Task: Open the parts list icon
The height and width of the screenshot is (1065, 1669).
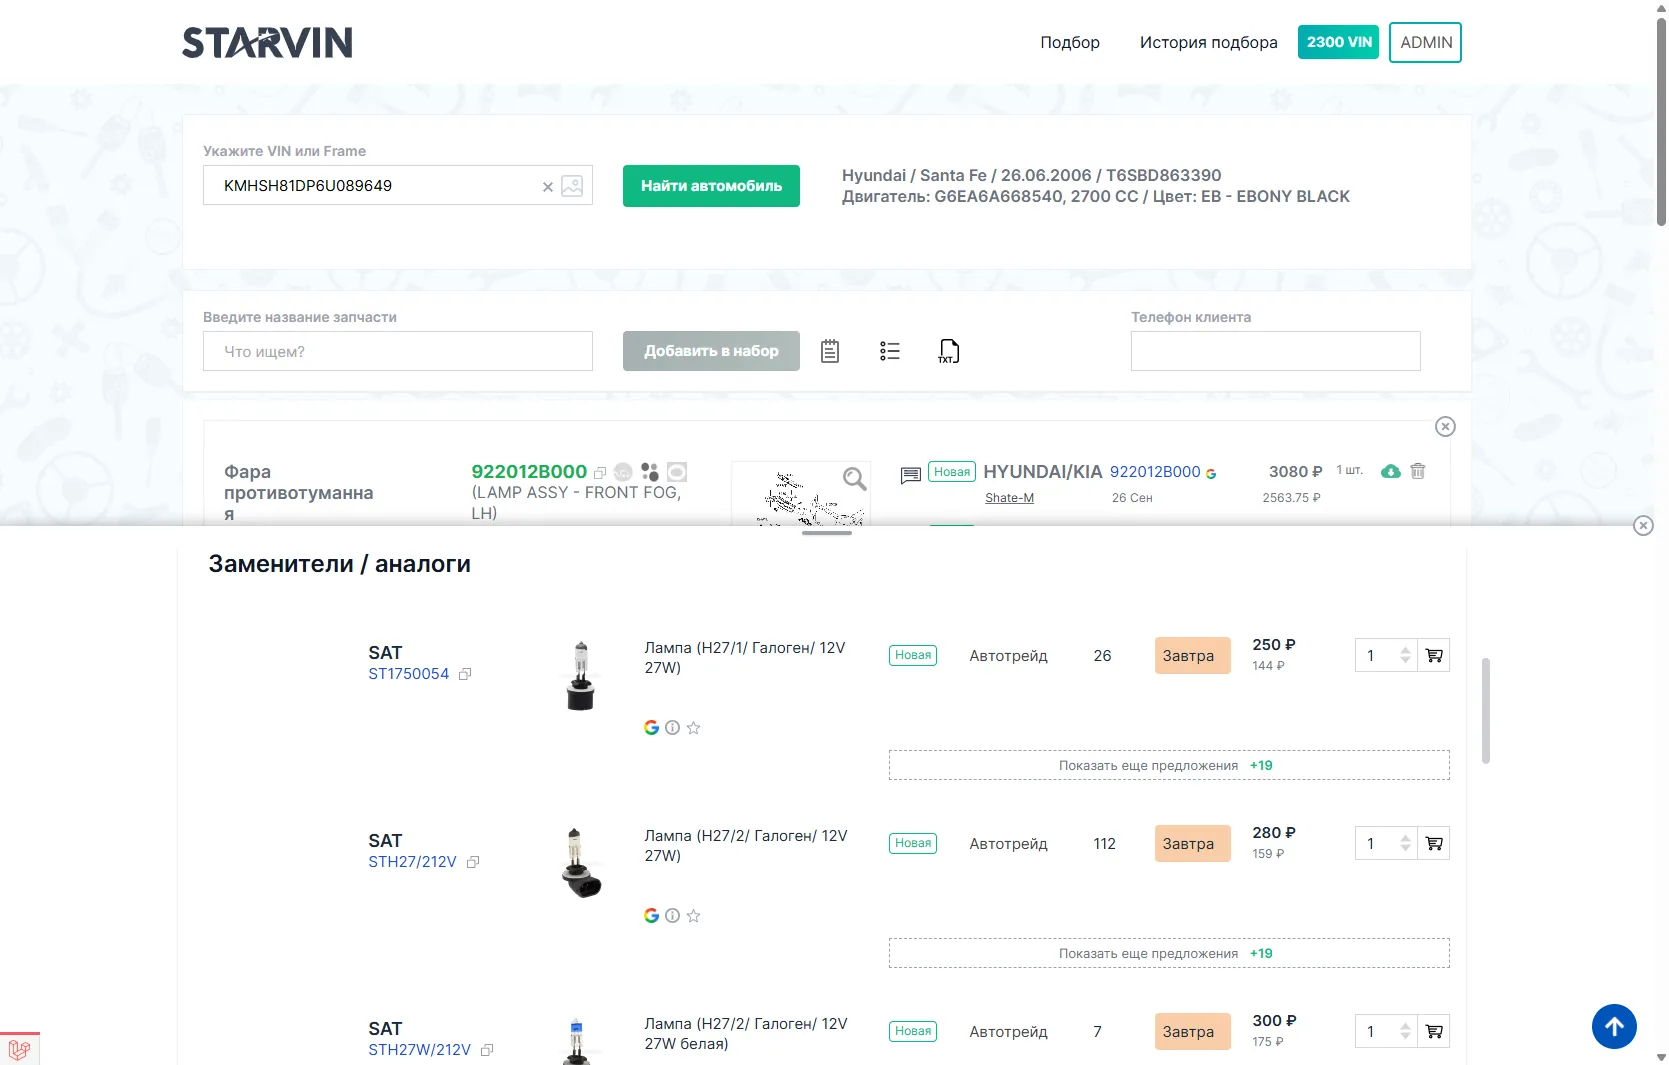Action: (890, 351)
